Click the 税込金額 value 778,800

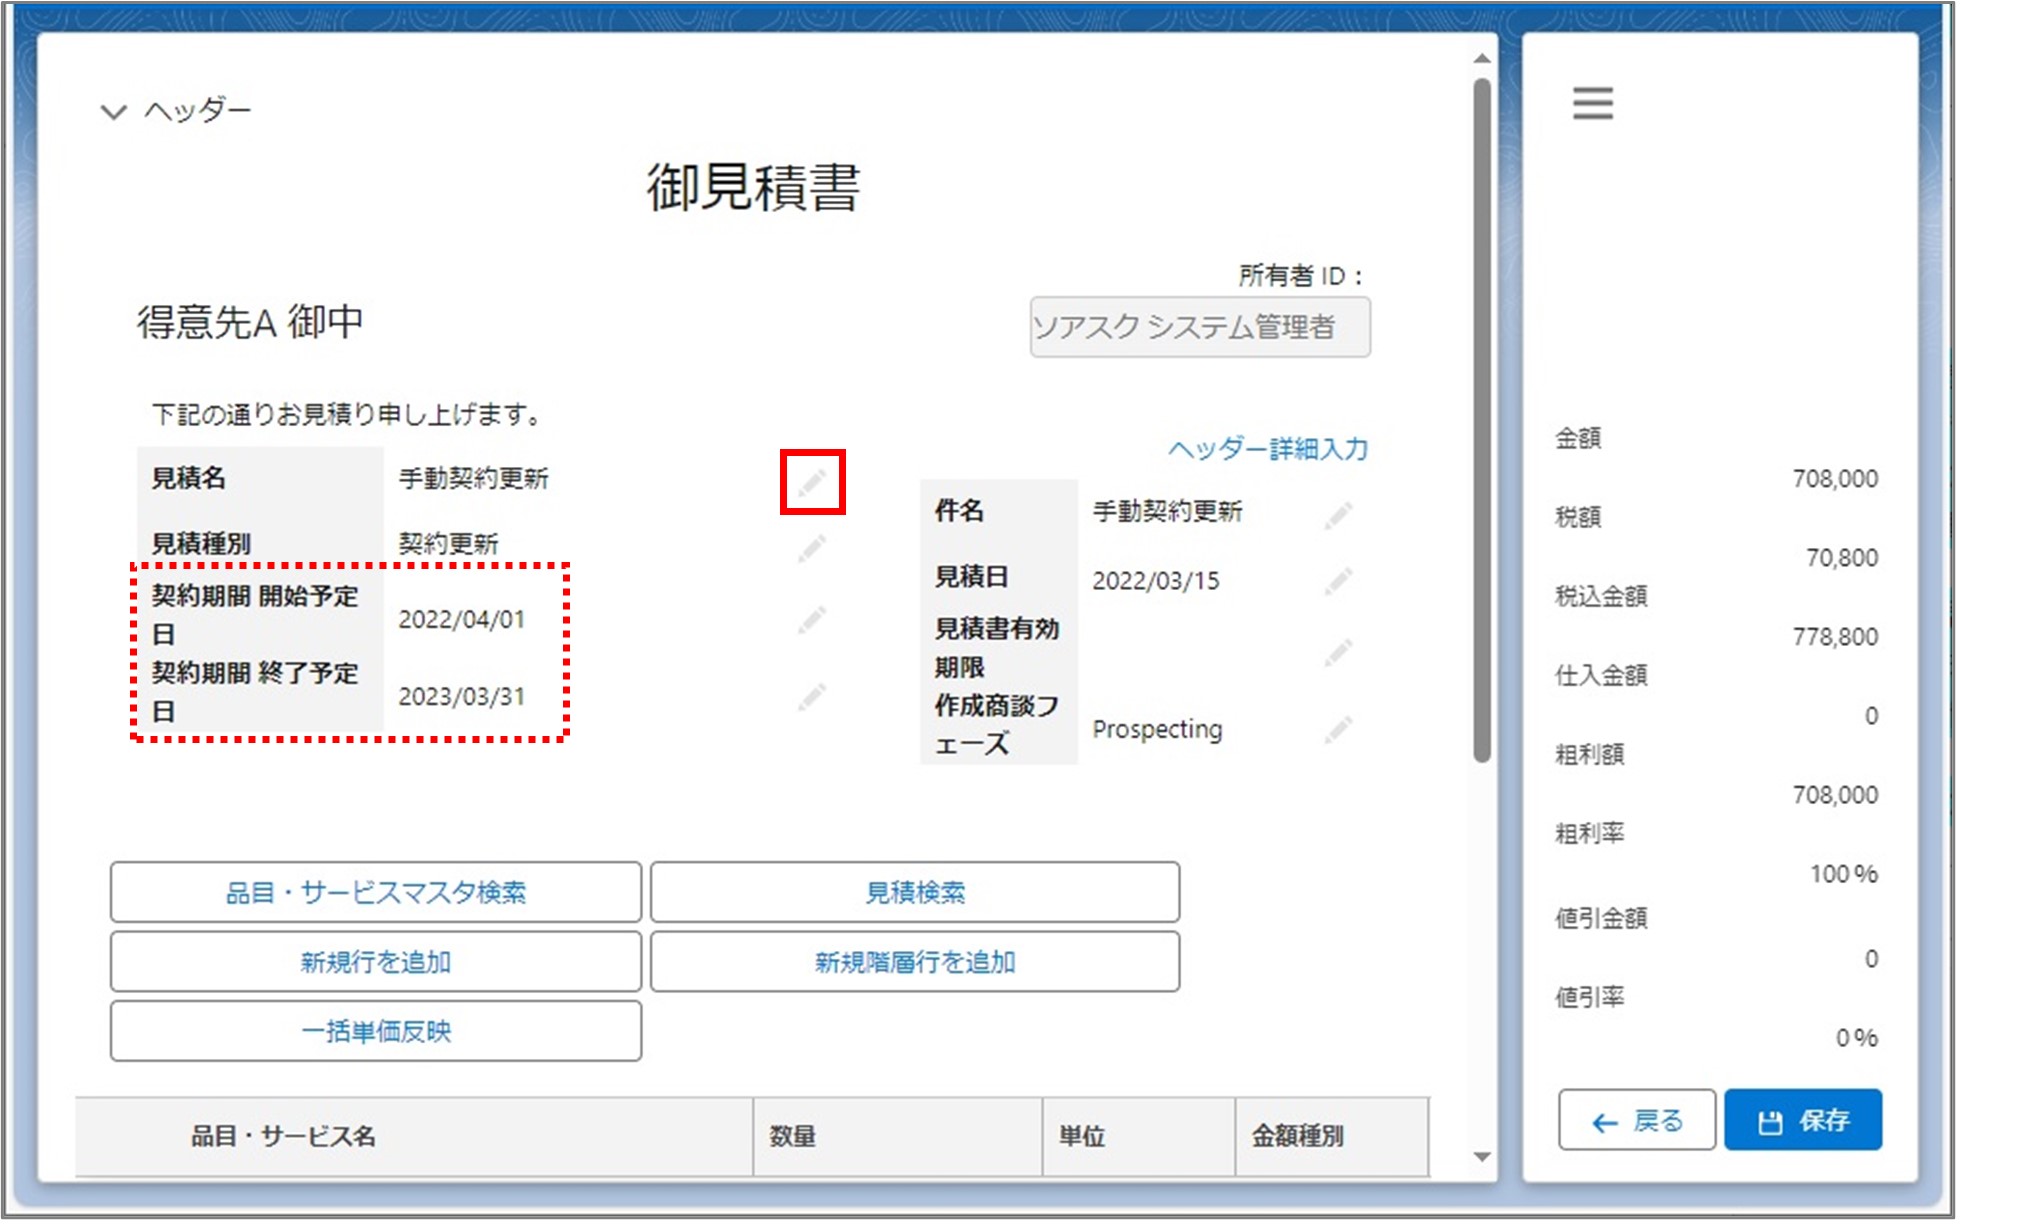pos(1835,637)
